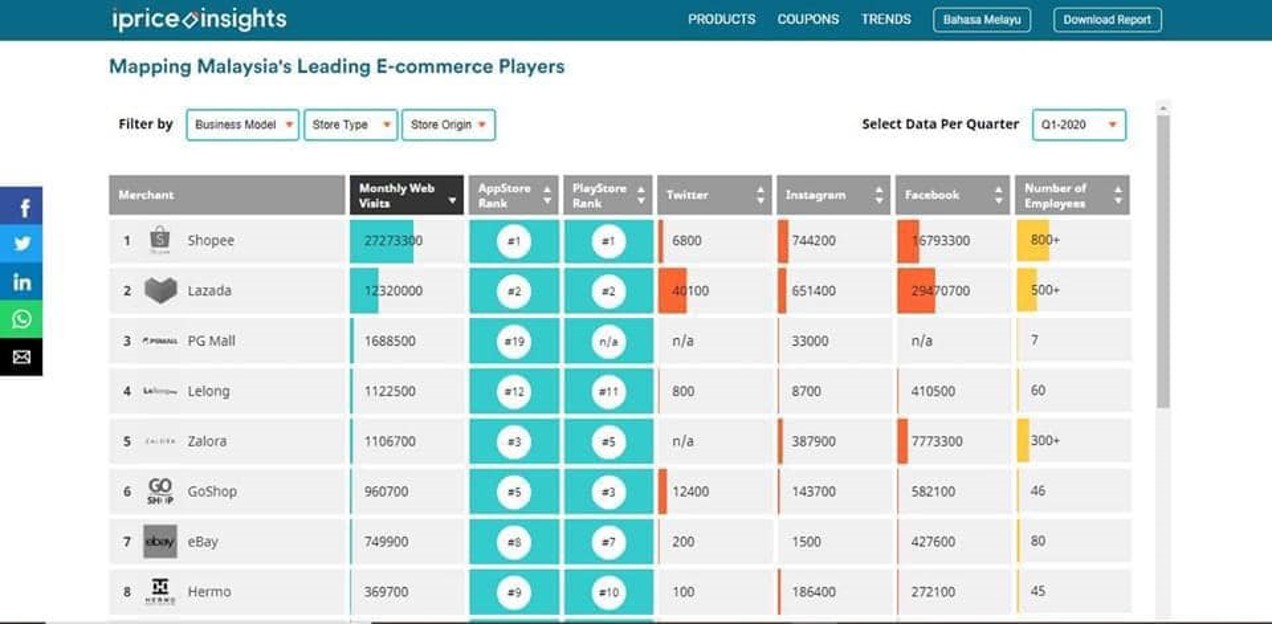The image size is (1272, 624).
Task: Sort by PlayStore Rank column
Action: tap(608, 195)
